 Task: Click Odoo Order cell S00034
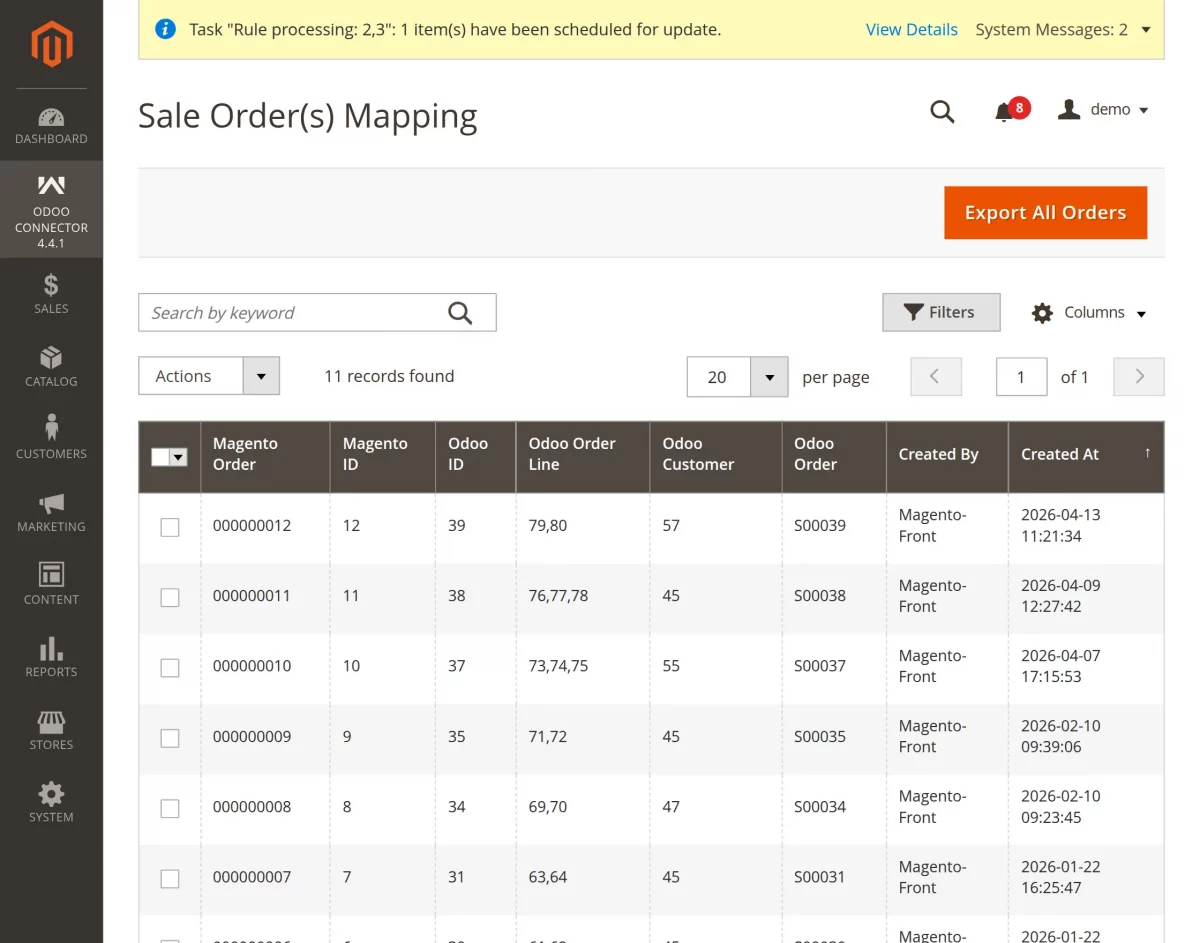820,806
